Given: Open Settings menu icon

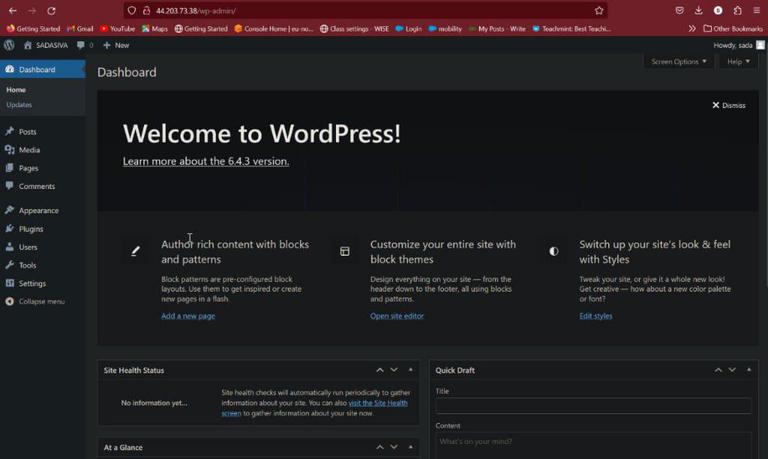Looking at the screenshot, I should coord(9,283).
